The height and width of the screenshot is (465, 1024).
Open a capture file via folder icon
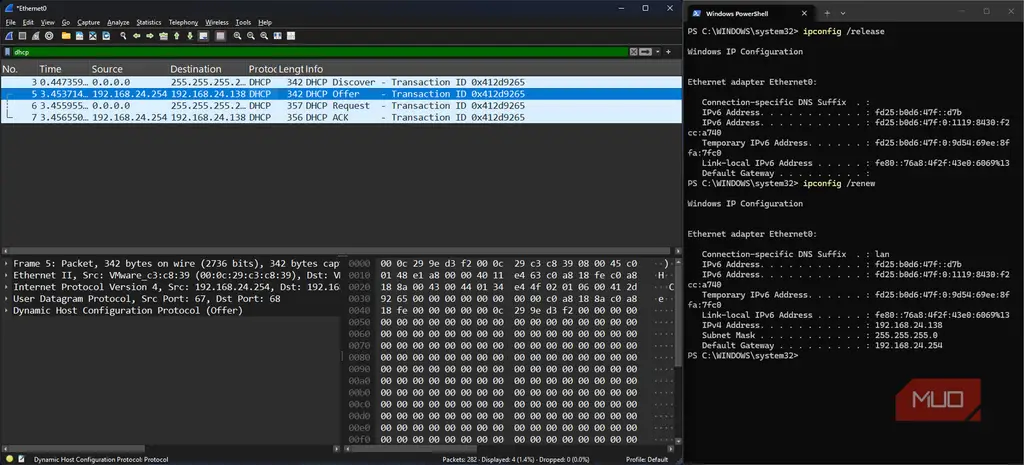pos(66,36)
